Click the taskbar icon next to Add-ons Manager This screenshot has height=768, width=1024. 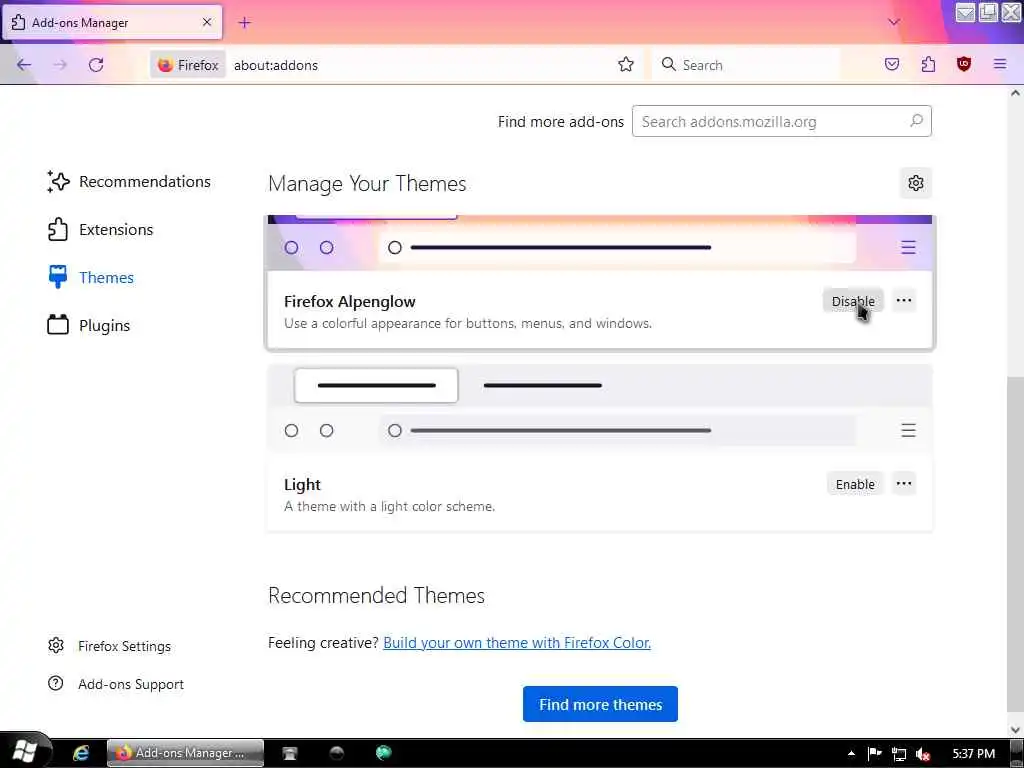coord(289,753)
